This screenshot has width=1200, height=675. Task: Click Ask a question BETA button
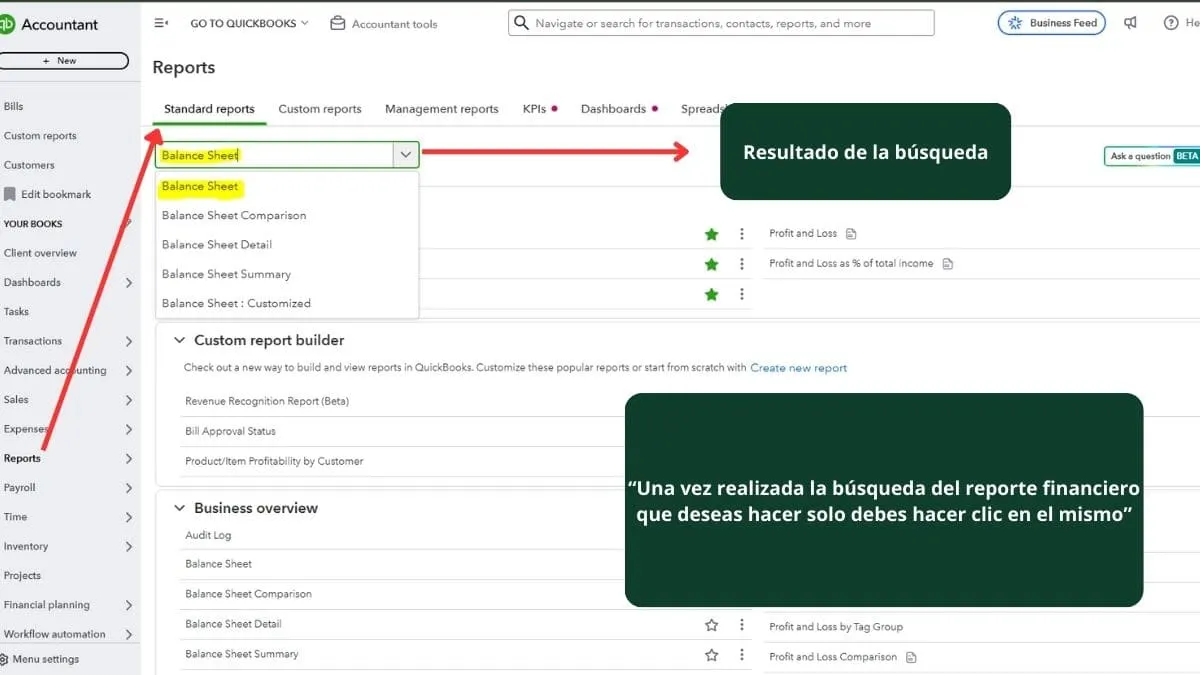click(1152, 156)
